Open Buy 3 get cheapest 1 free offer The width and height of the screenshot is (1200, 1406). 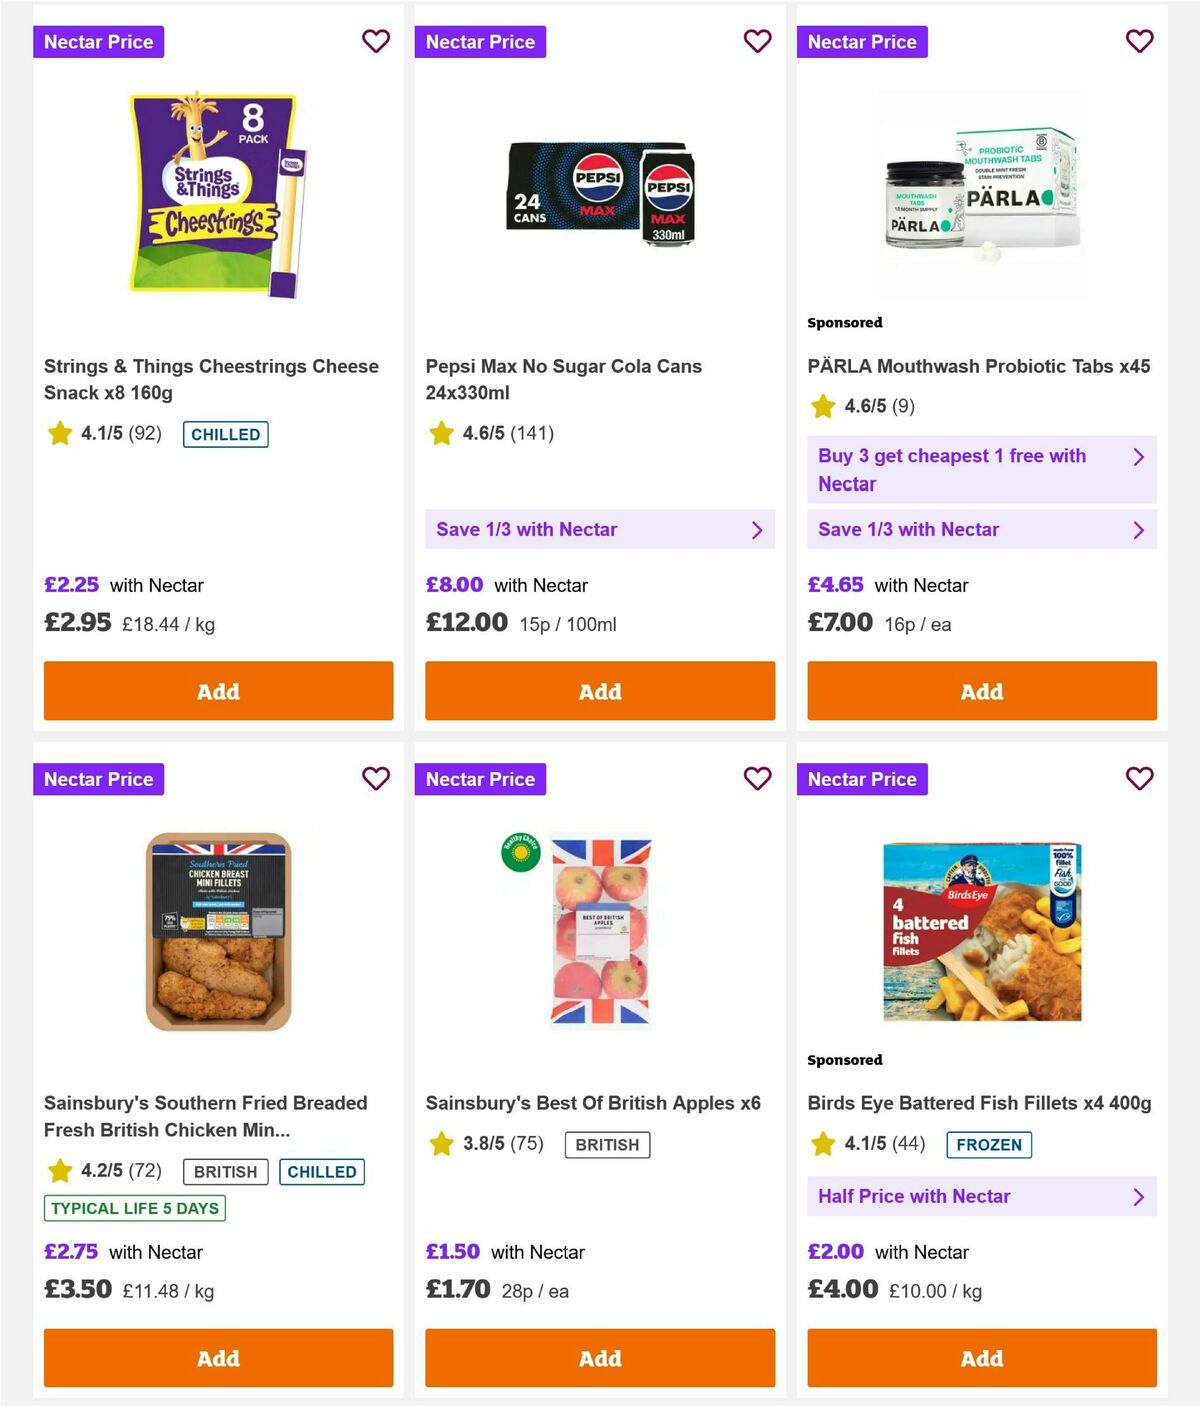[x=982, y=470]
